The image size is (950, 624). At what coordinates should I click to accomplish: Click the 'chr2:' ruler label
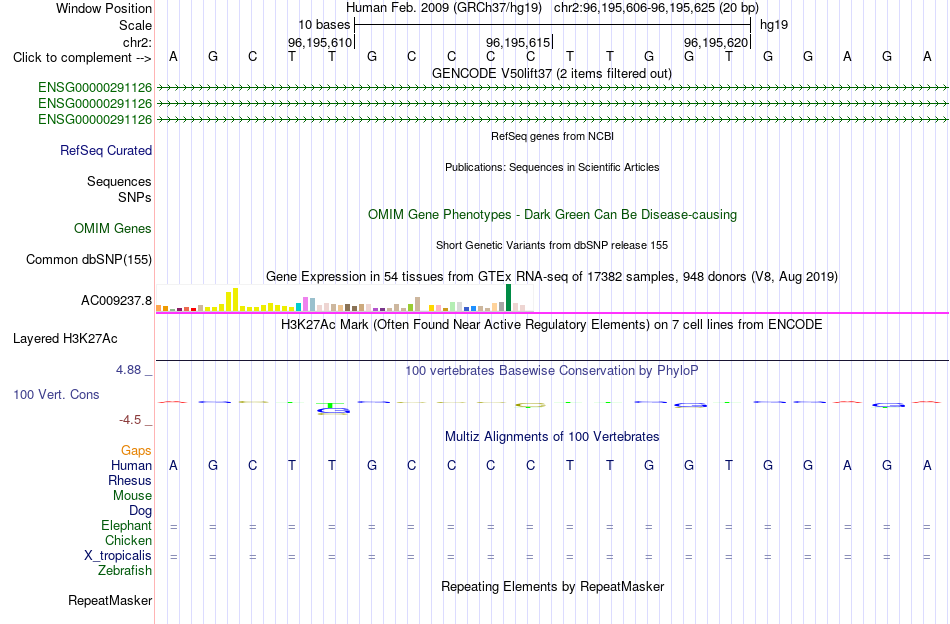click(137, 42)
